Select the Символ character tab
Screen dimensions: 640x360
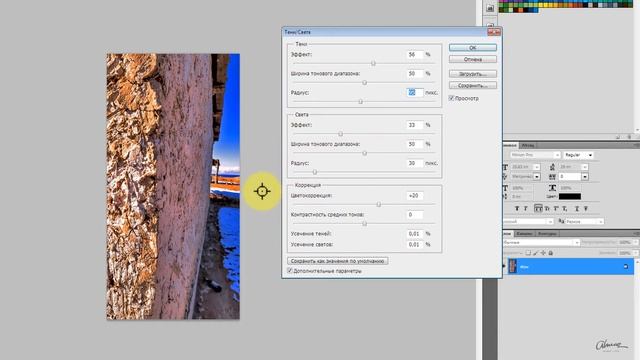(x=510, y=145)
